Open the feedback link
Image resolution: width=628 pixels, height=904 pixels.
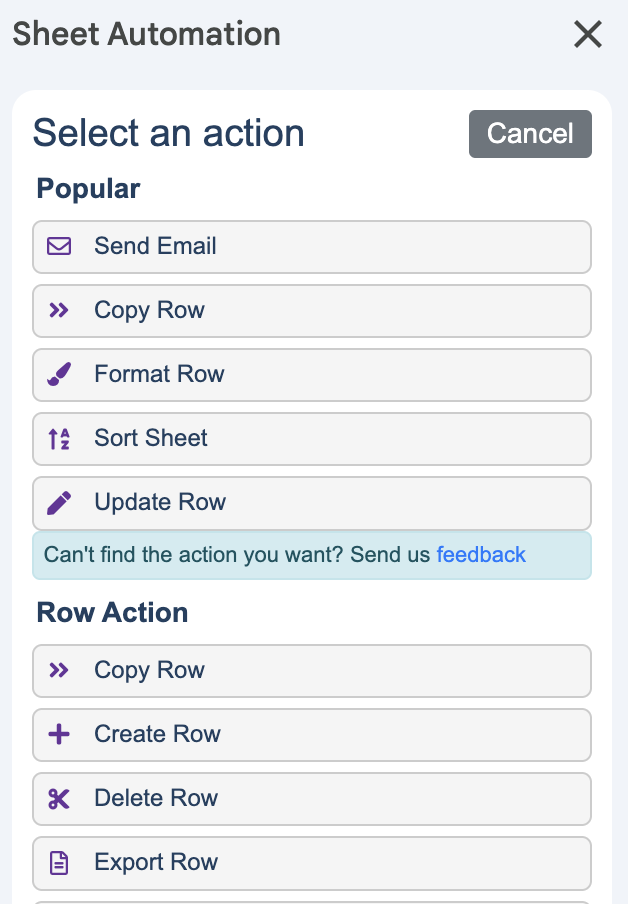tap(481, 555)
